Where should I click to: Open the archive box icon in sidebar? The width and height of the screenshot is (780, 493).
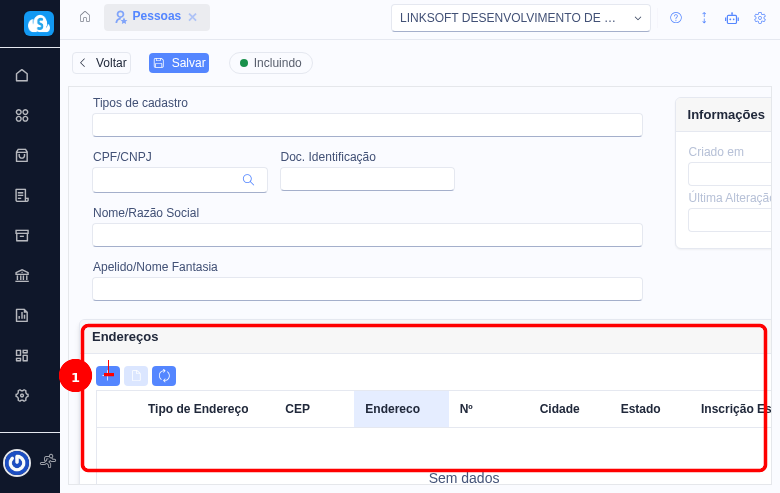click(22, 235)
